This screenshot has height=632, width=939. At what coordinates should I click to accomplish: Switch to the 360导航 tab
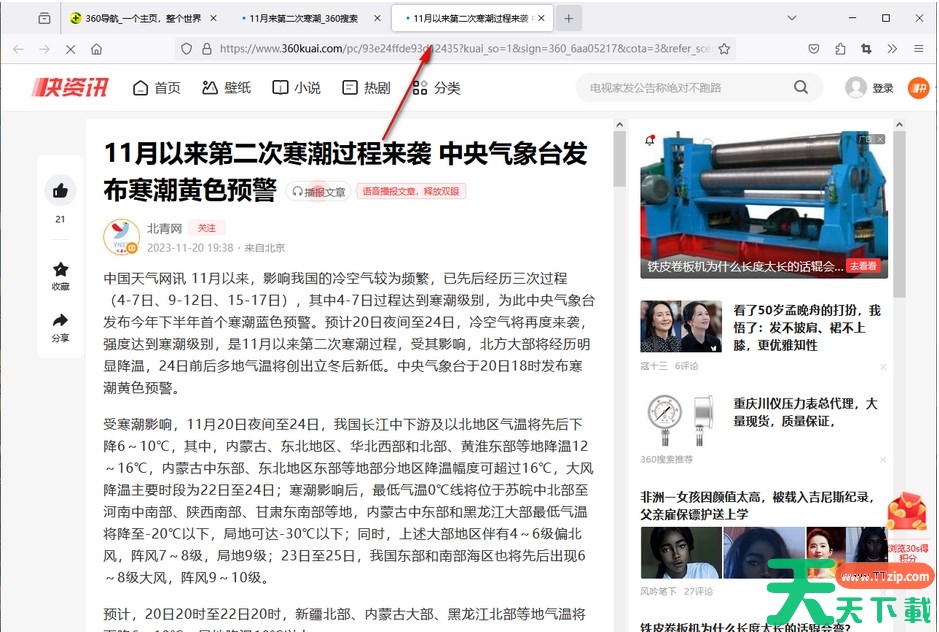(x=140, y=18)
